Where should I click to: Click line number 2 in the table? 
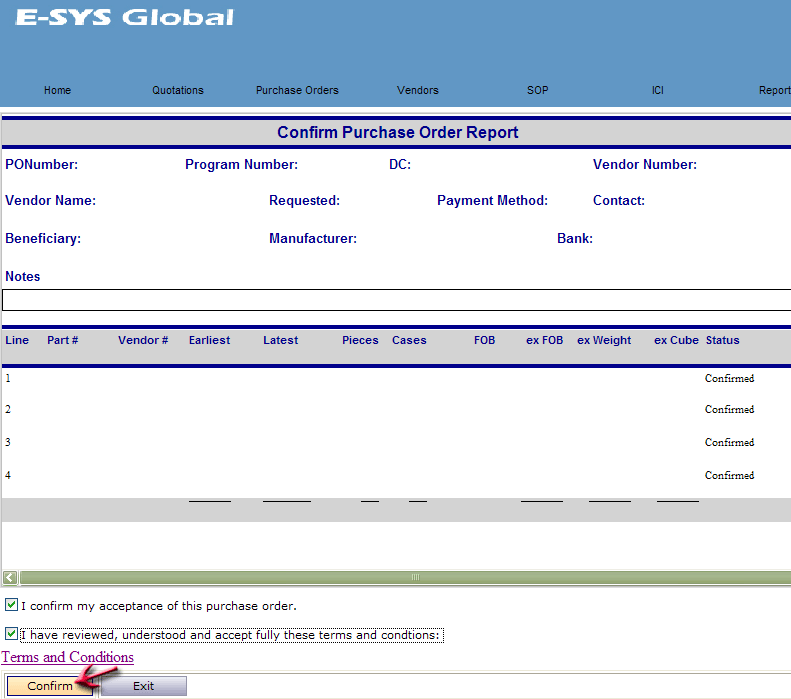click(8, 410)
